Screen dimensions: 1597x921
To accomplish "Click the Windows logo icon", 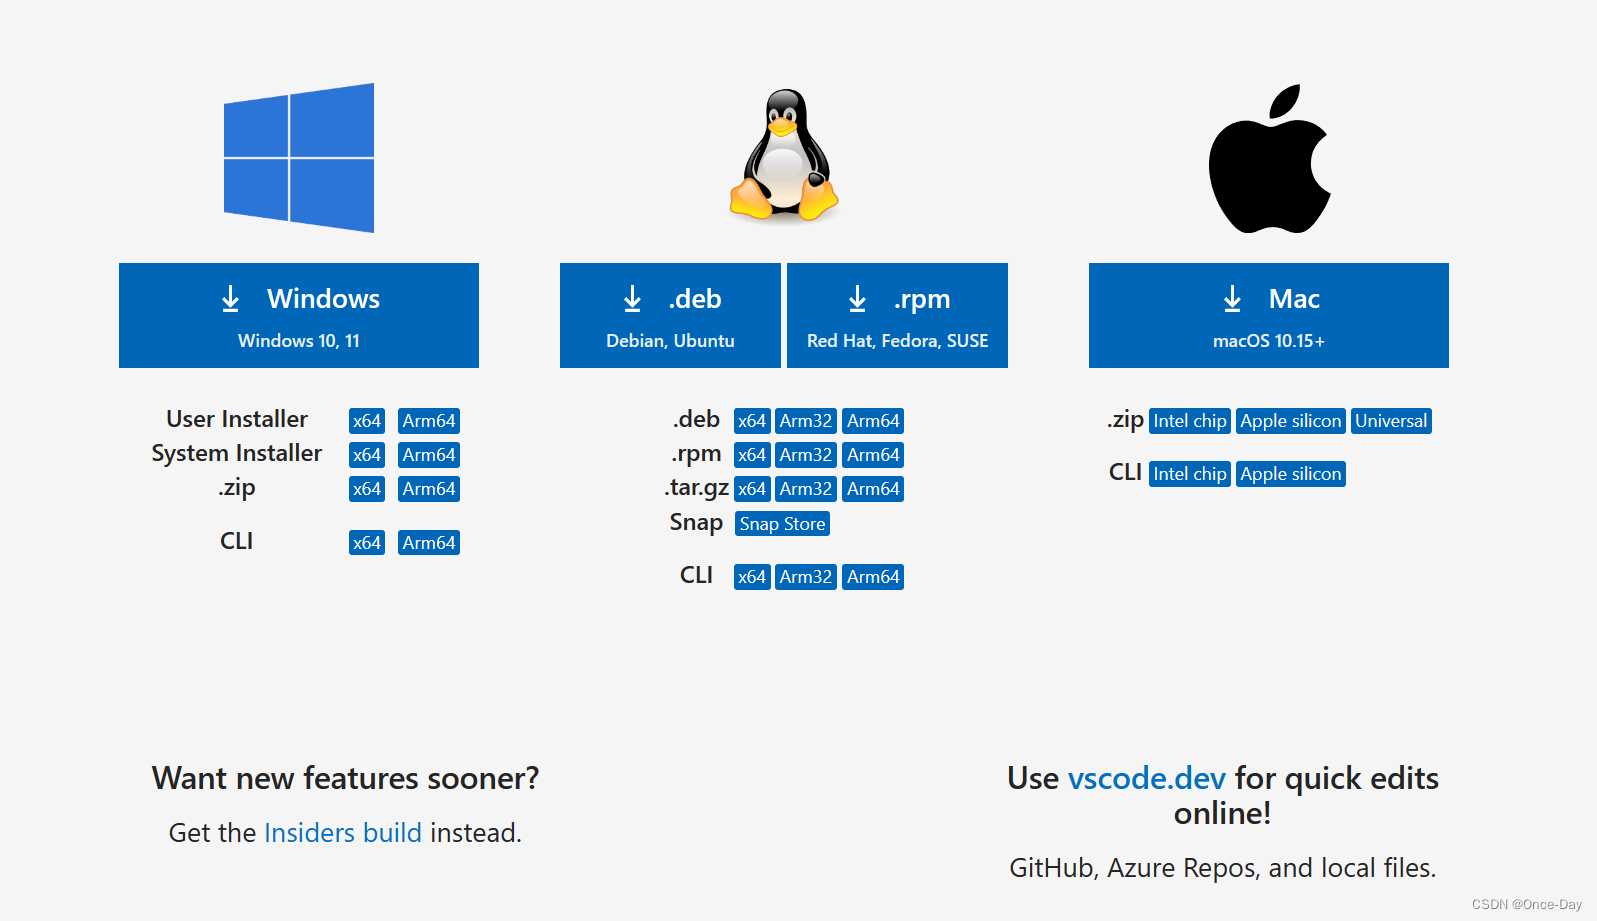I will click(299, 158).
